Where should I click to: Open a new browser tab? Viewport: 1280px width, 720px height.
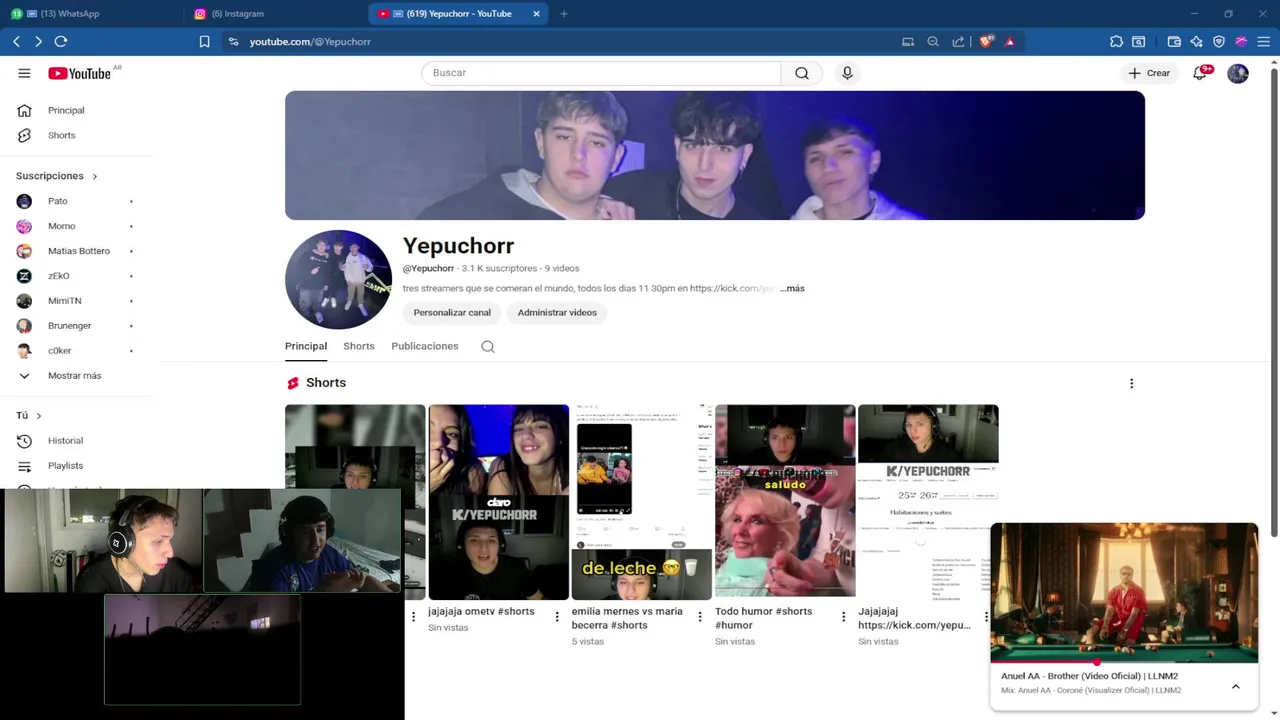(564, 14)
